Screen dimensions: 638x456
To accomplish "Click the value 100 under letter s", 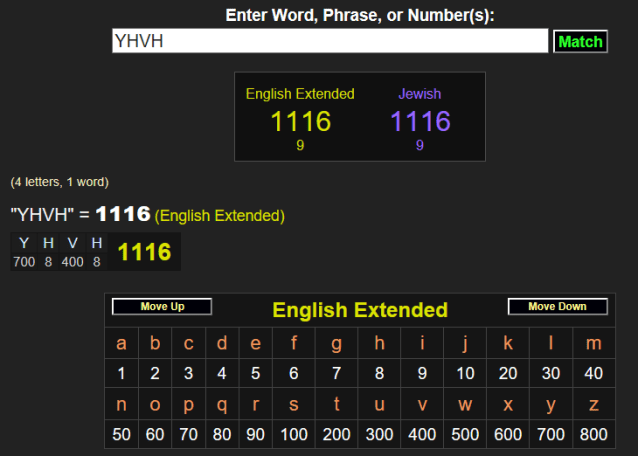I will click(294, 434).
